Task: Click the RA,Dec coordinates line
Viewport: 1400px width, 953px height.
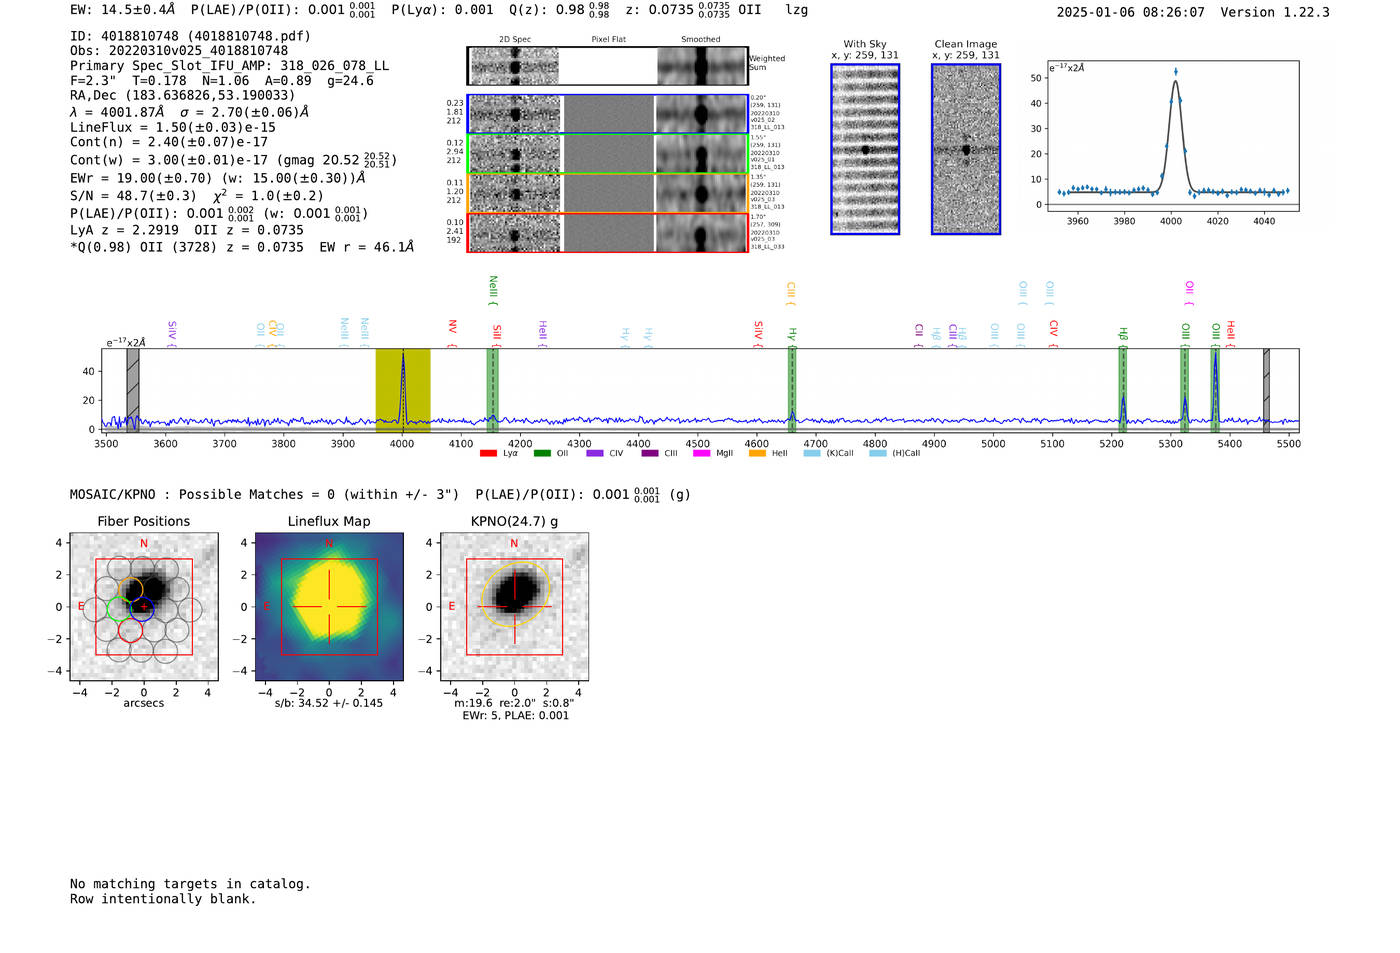Action: click(183, 96)
